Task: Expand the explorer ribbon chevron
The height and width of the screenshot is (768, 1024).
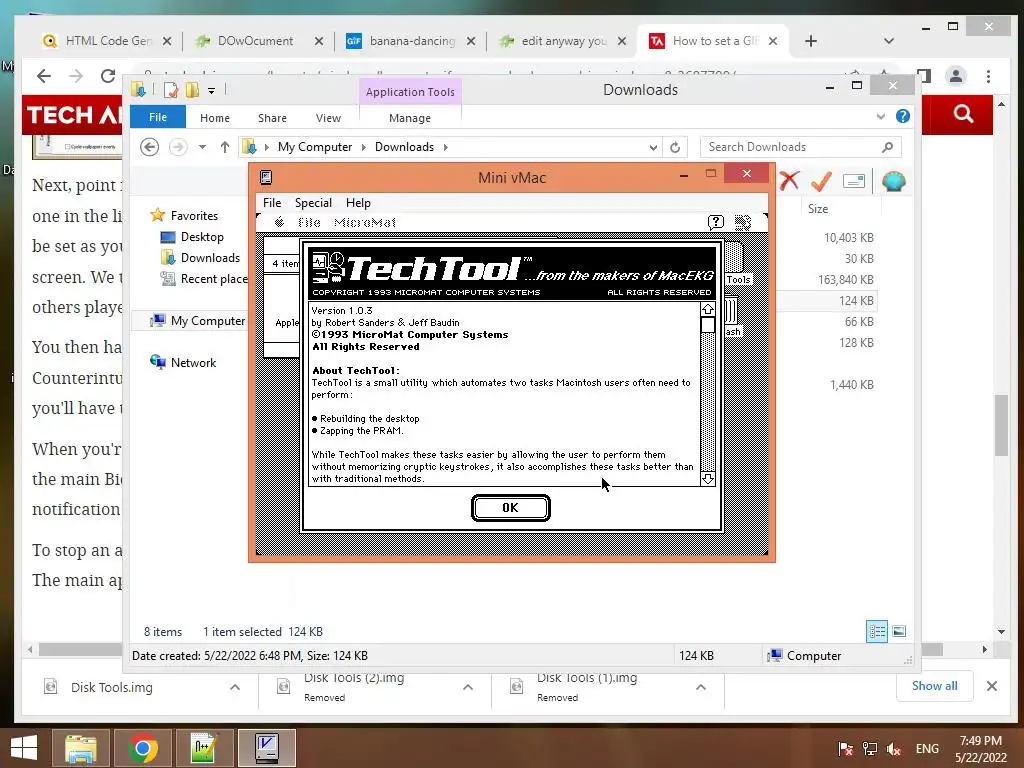Action: click(880, 116)
